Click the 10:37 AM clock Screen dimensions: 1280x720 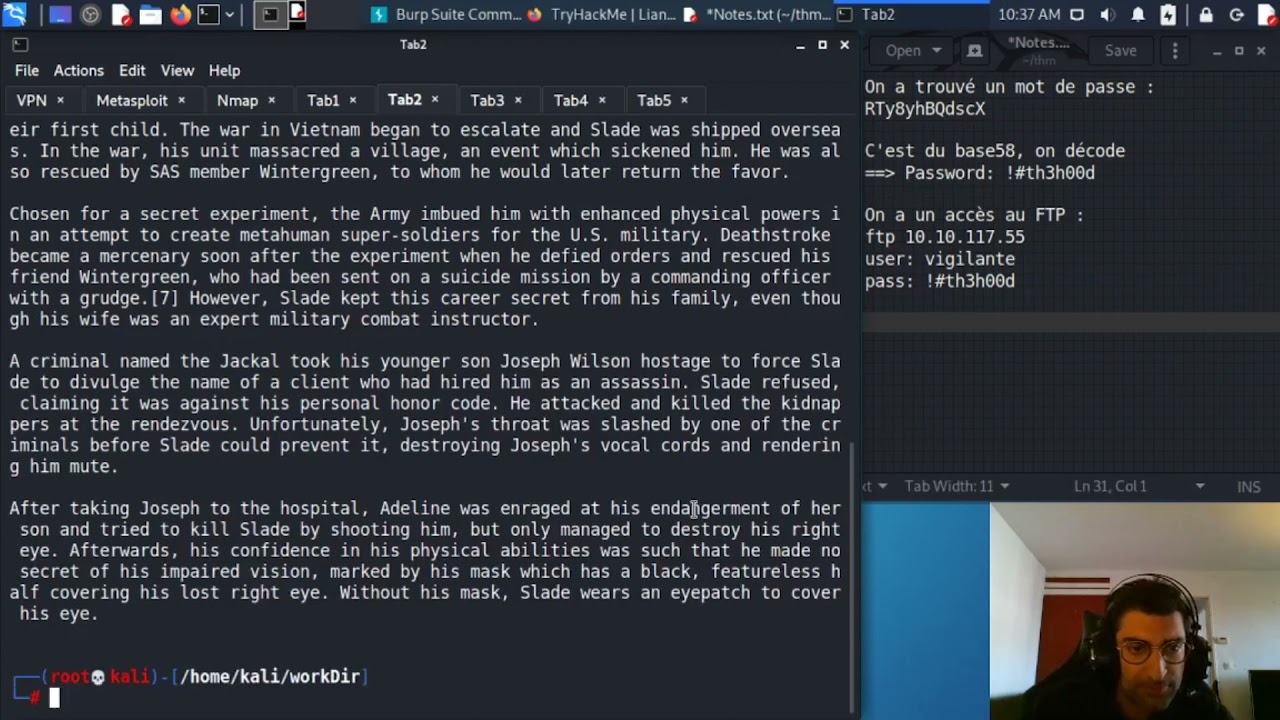click(x=1029, y=15)
